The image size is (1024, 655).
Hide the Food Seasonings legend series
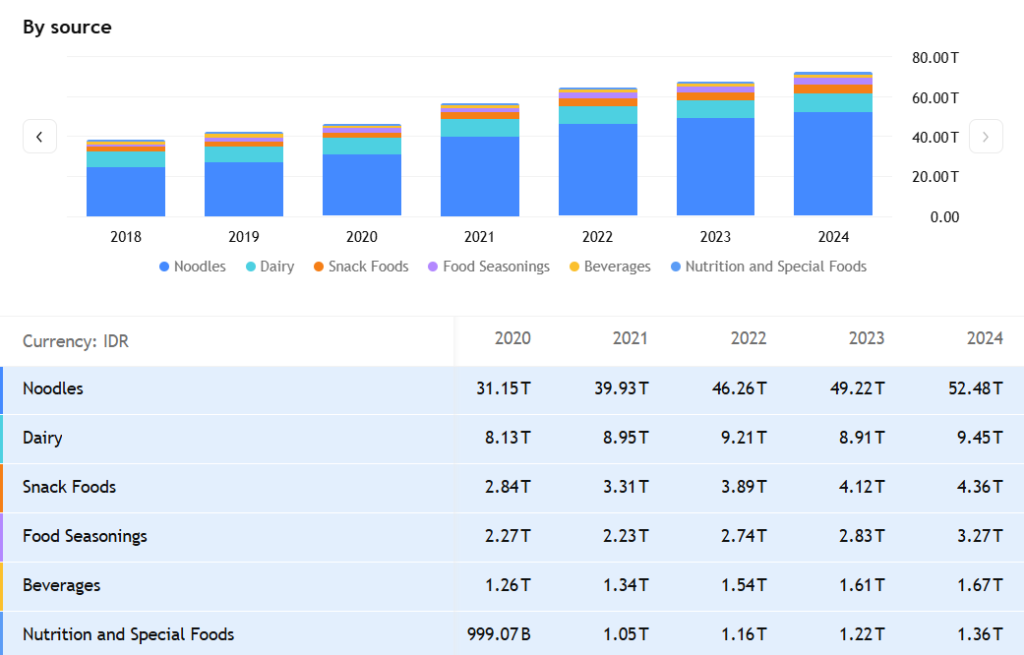pos(488,267)
